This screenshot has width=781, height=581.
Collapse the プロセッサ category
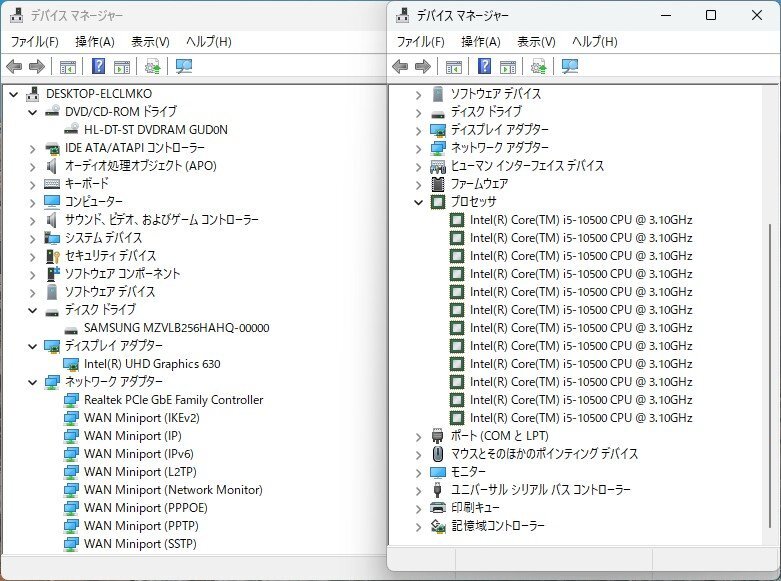[x=419, y=202]
